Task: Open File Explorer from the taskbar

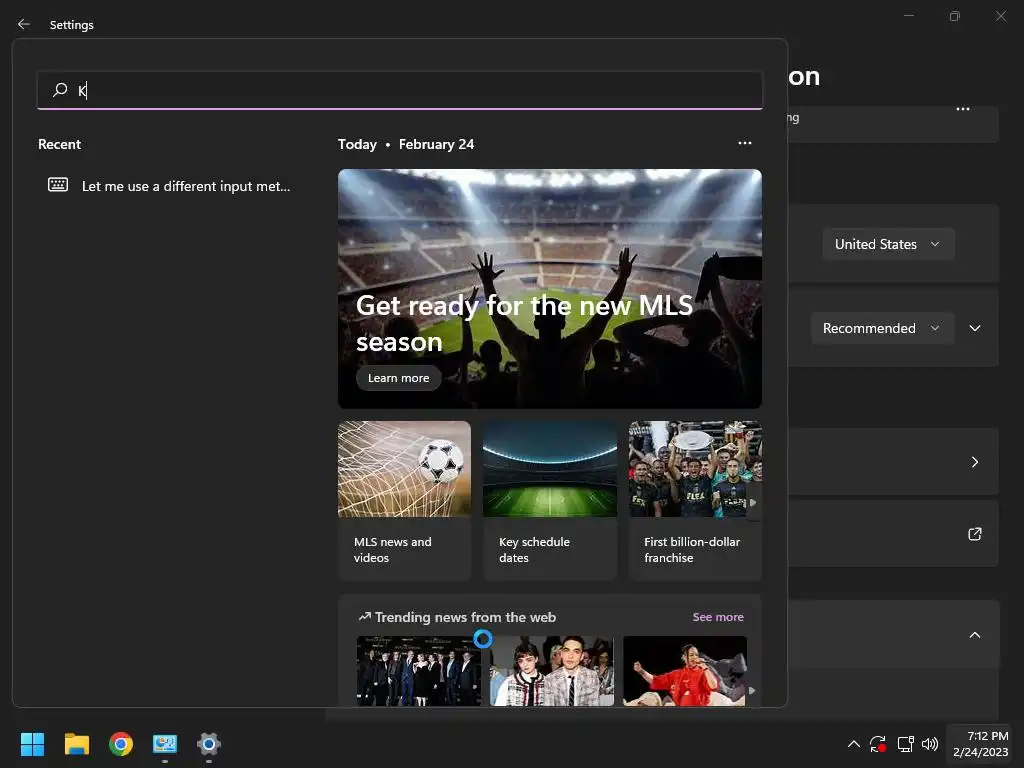Action: [x=76, y=744]
